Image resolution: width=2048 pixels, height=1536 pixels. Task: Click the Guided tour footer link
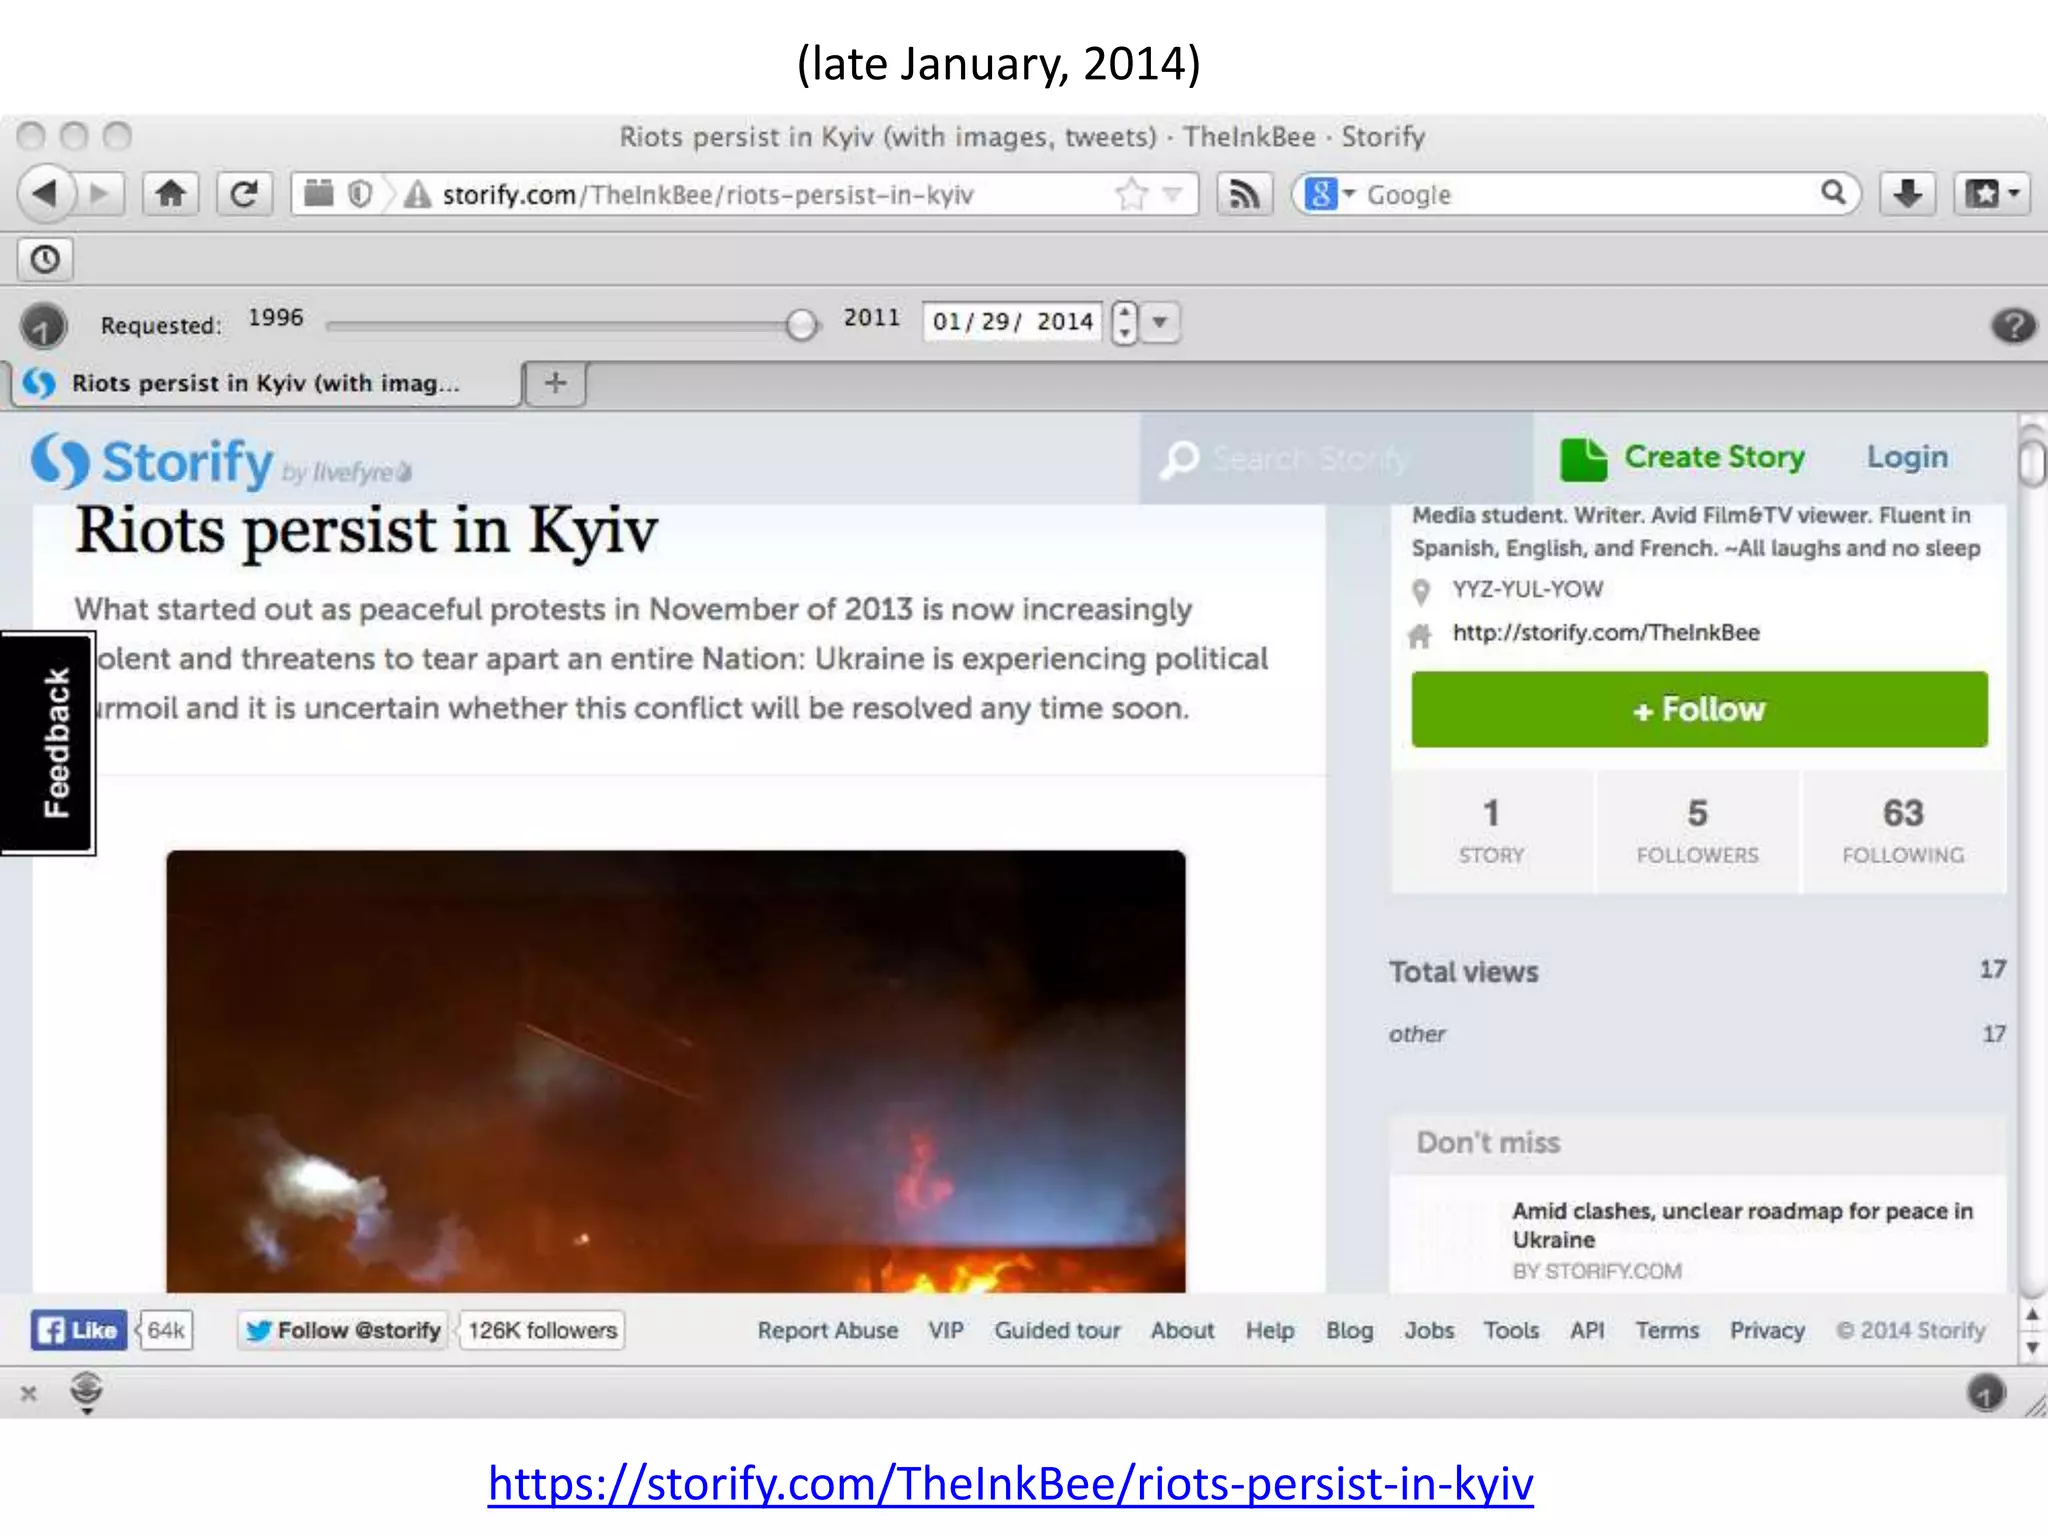[1057, 1331]
